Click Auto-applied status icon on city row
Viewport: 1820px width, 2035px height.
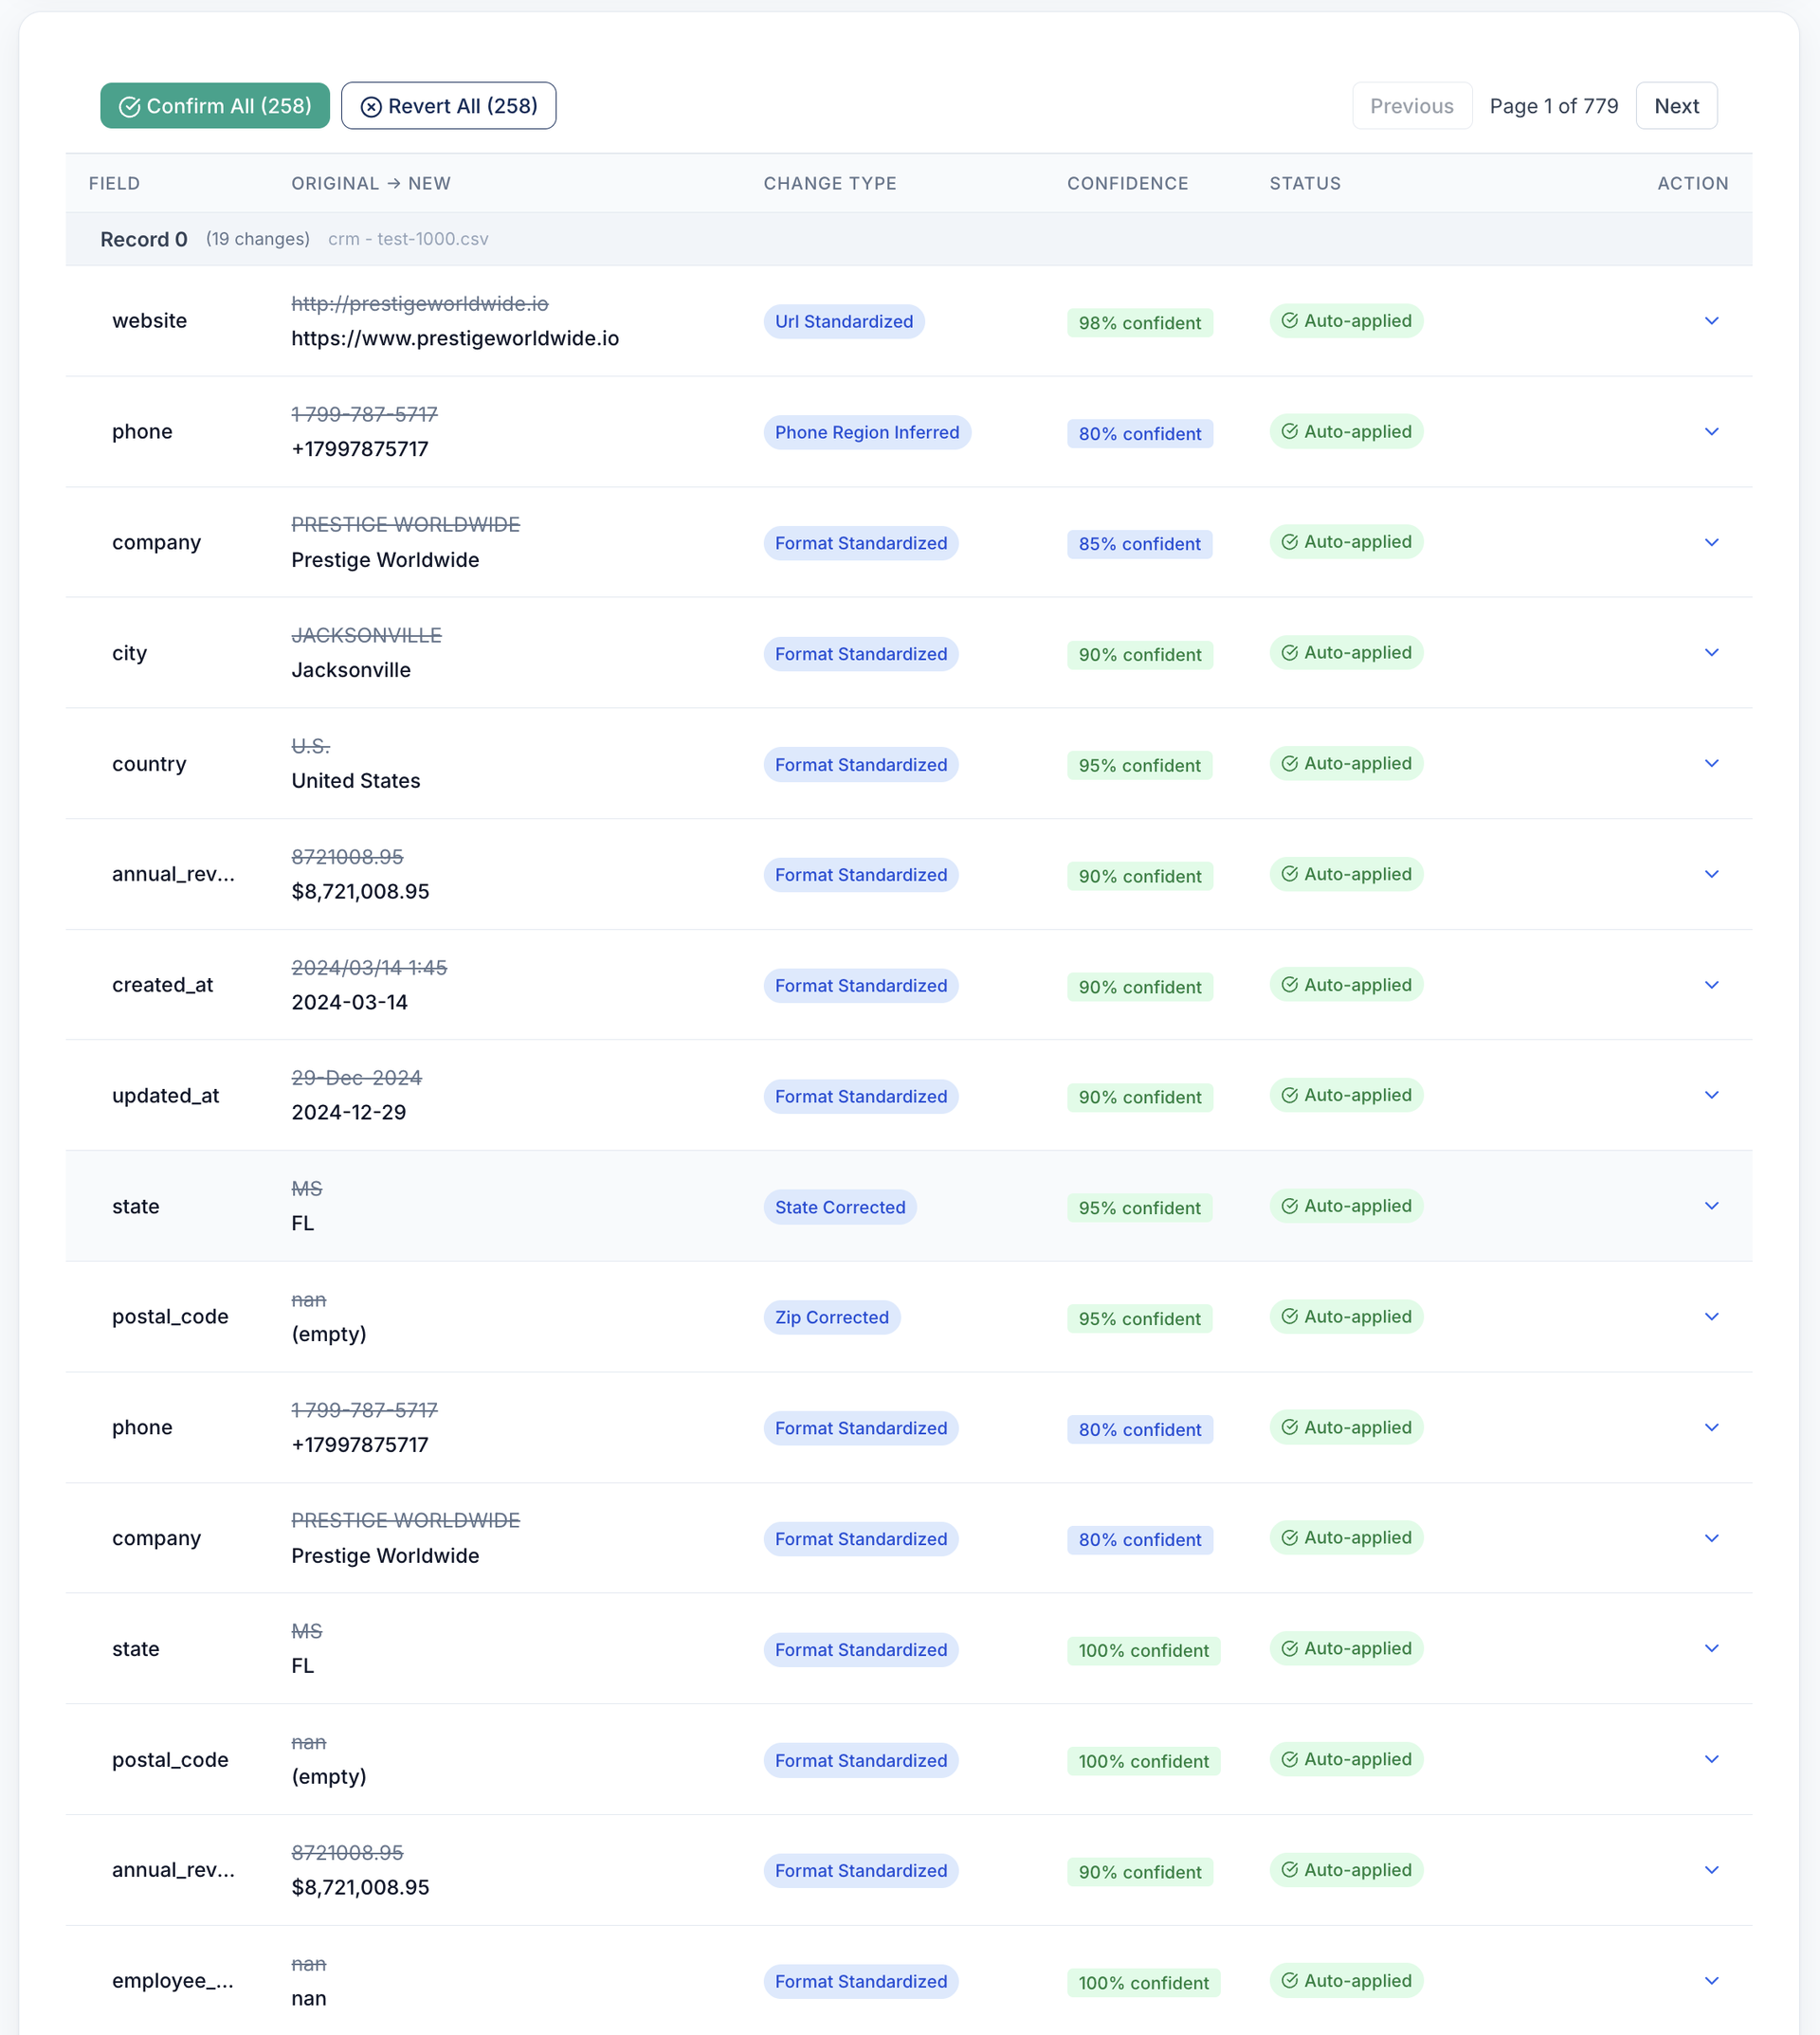pyautogui.click(x=1291, y=652)
